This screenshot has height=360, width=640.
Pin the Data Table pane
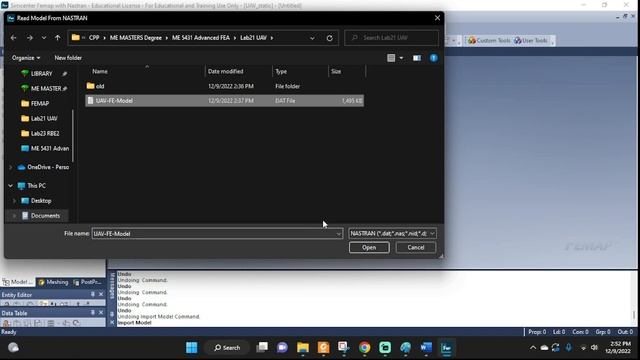point(93,313)
